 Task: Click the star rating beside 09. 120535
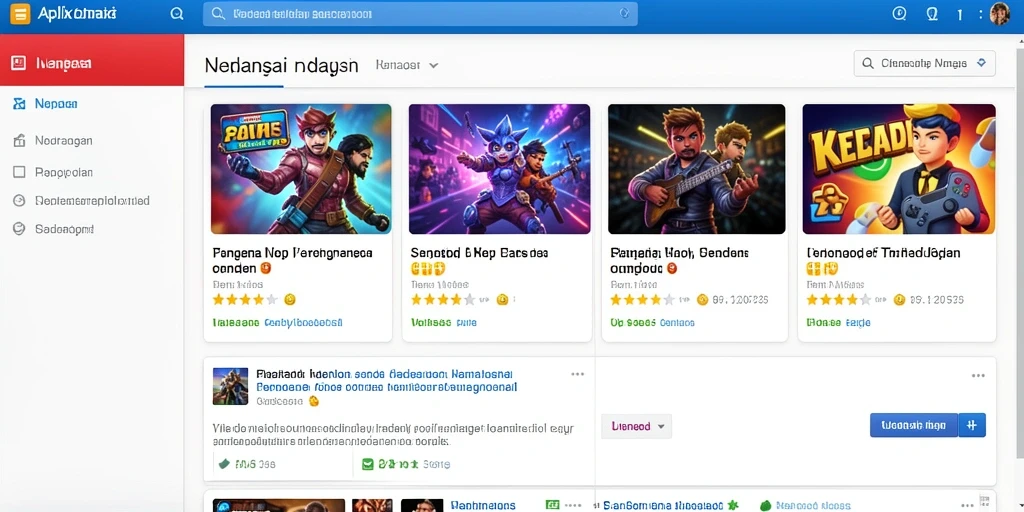839,300
